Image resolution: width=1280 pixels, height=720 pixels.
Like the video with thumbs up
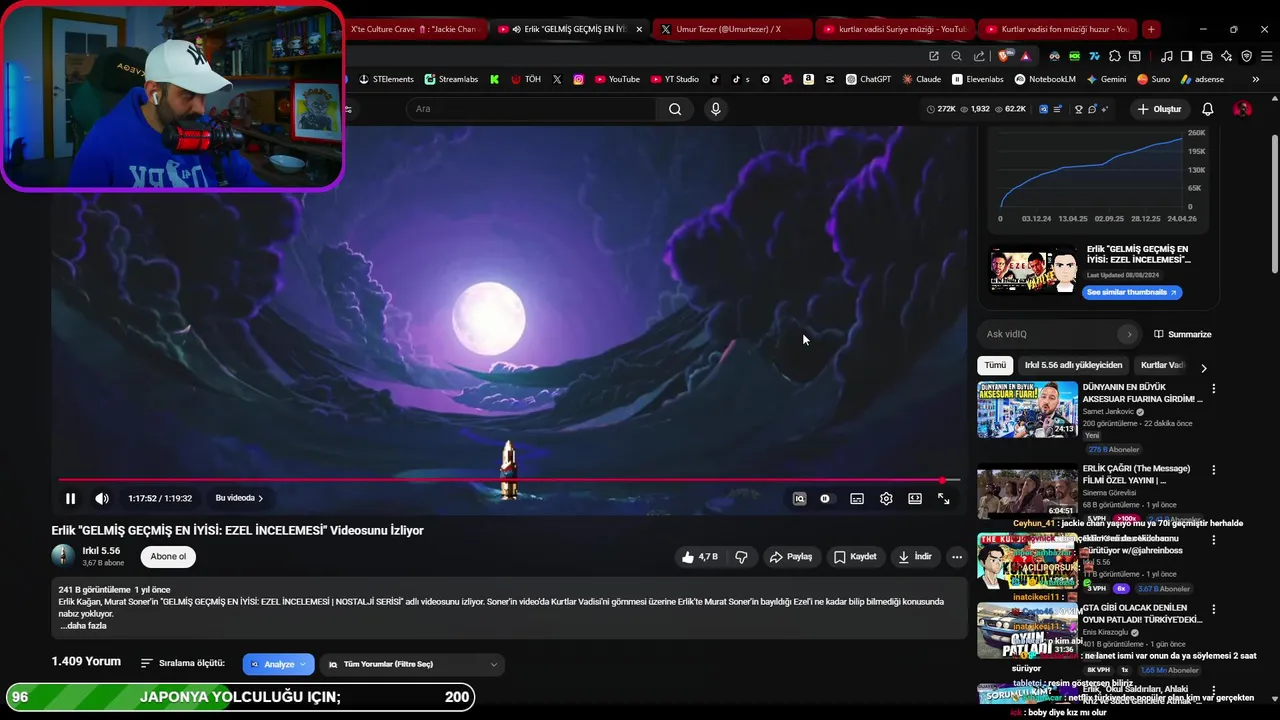point(699,557)
